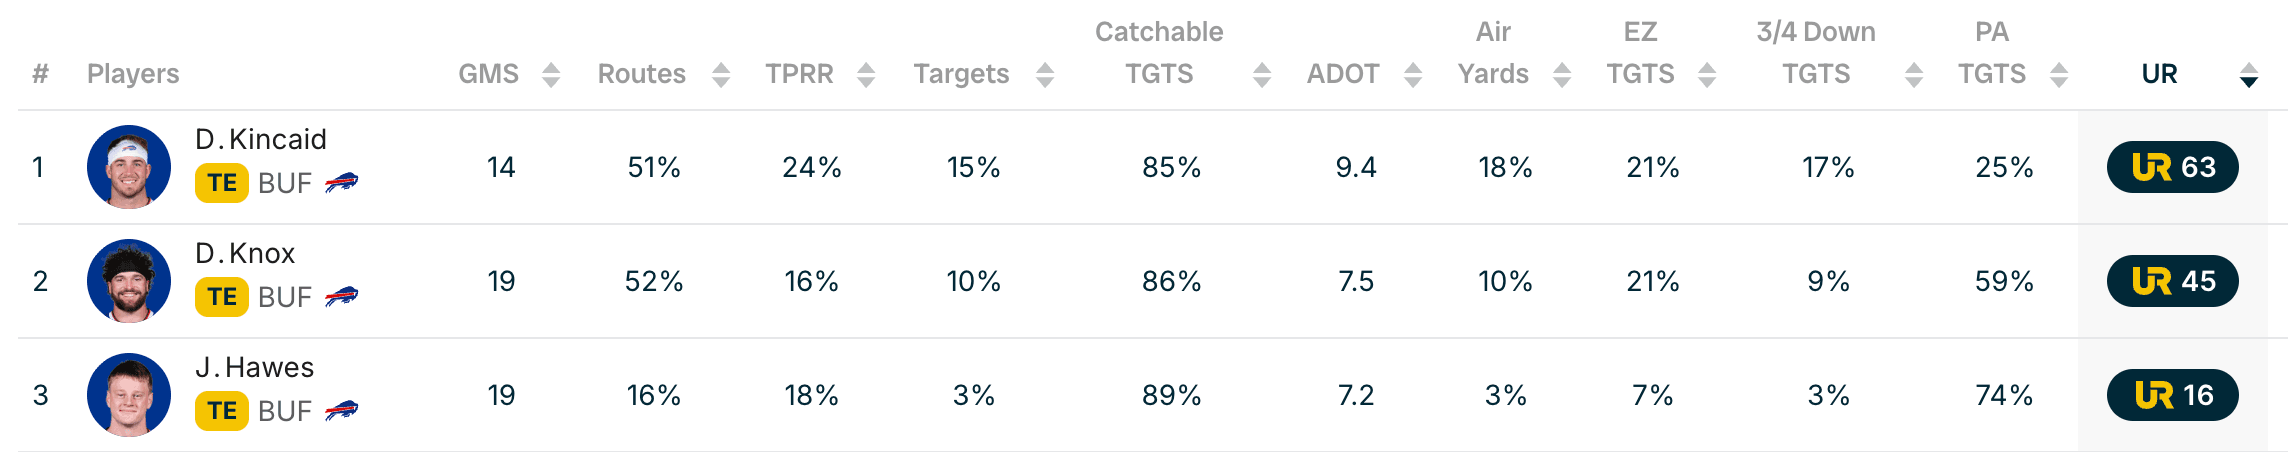Click Bills logo next to Kincaid
This screenshot has width=2288, height=452.
pos(342,183)
